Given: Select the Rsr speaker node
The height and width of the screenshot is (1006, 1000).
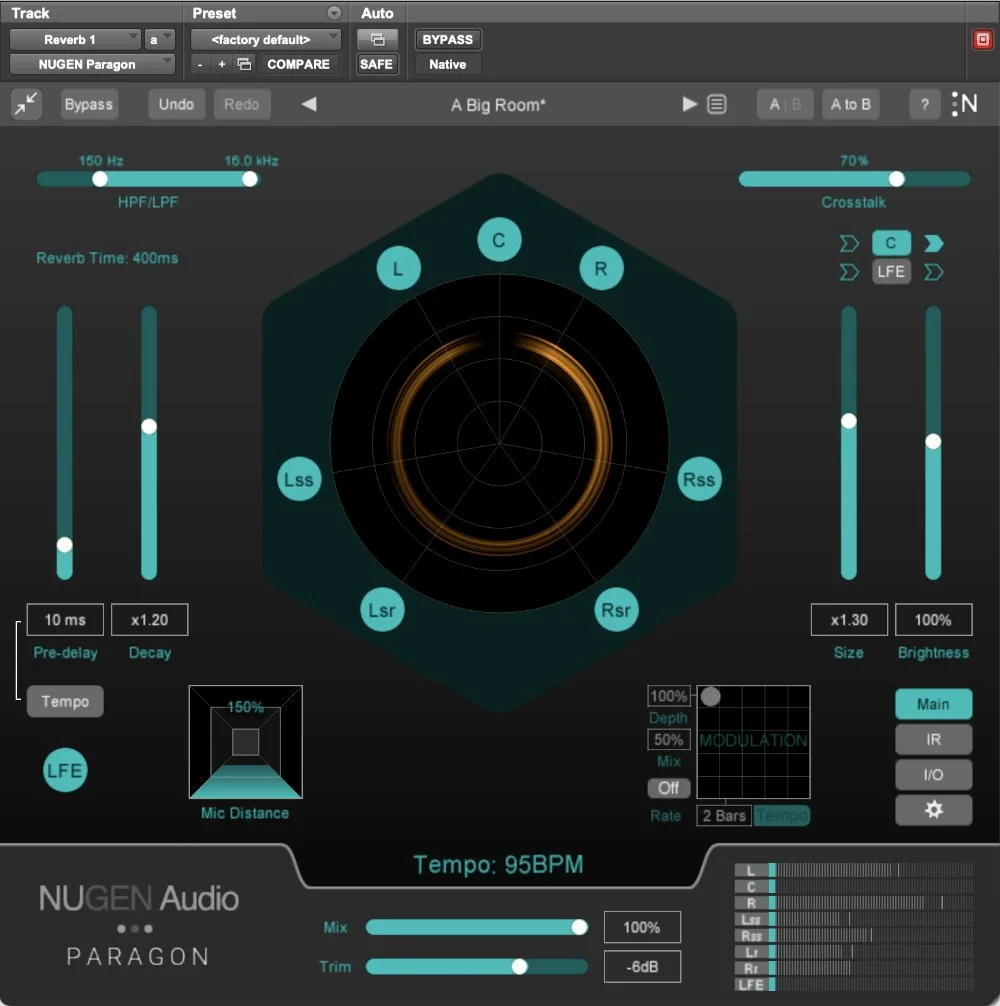Looking at the screenshot, I should pos(616,610).
